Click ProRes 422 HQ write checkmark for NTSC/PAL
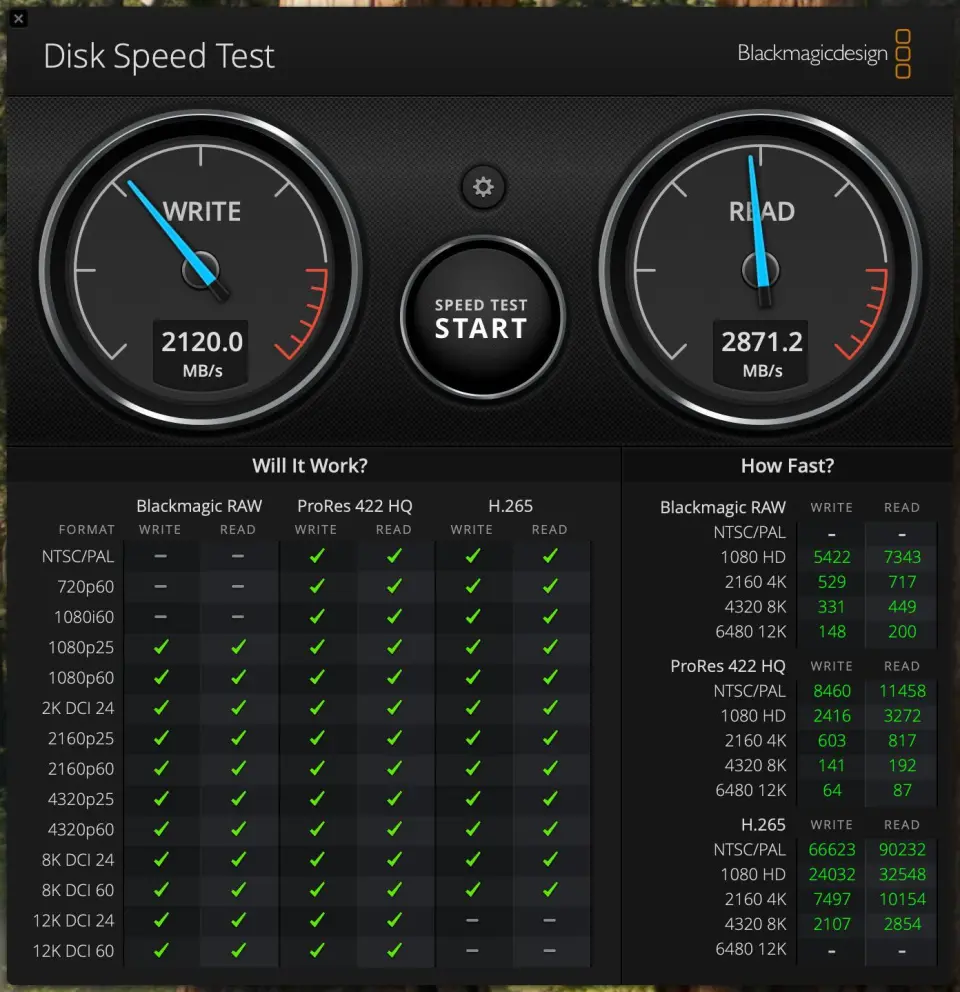The width and height of the screenshot is (960, 992). (x=317, y=556)
